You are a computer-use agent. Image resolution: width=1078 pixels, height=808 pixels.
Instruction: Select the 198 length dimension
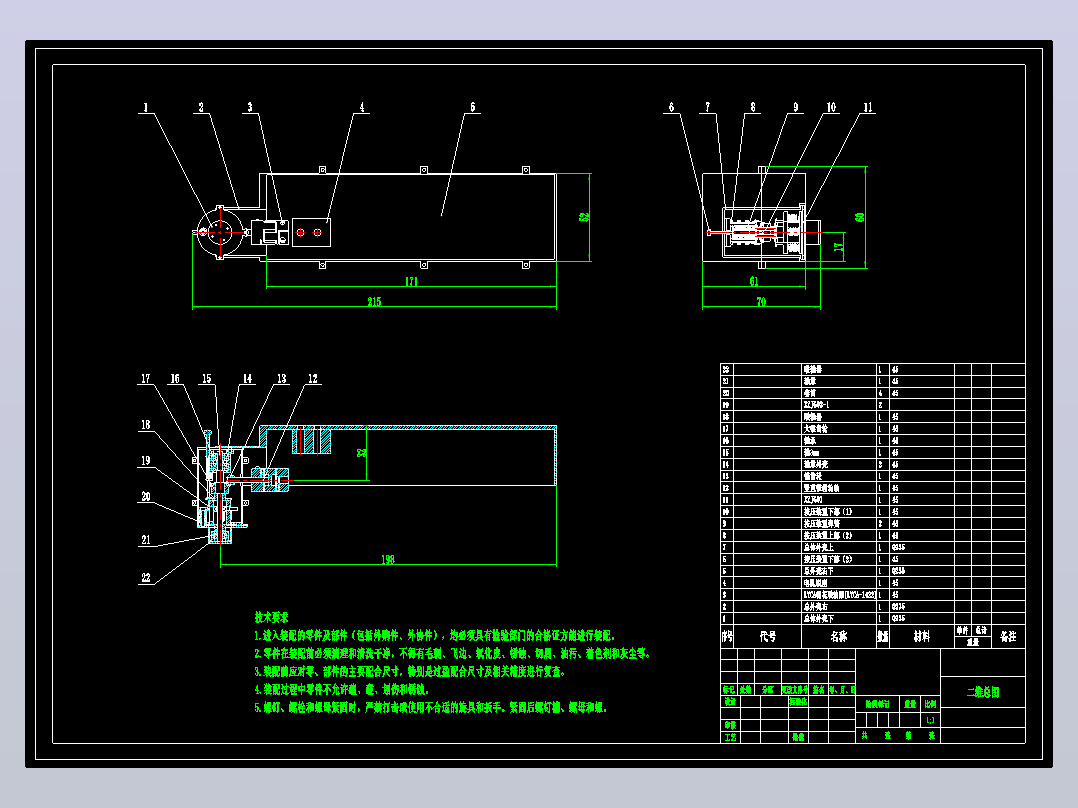(x=388, y=560)
